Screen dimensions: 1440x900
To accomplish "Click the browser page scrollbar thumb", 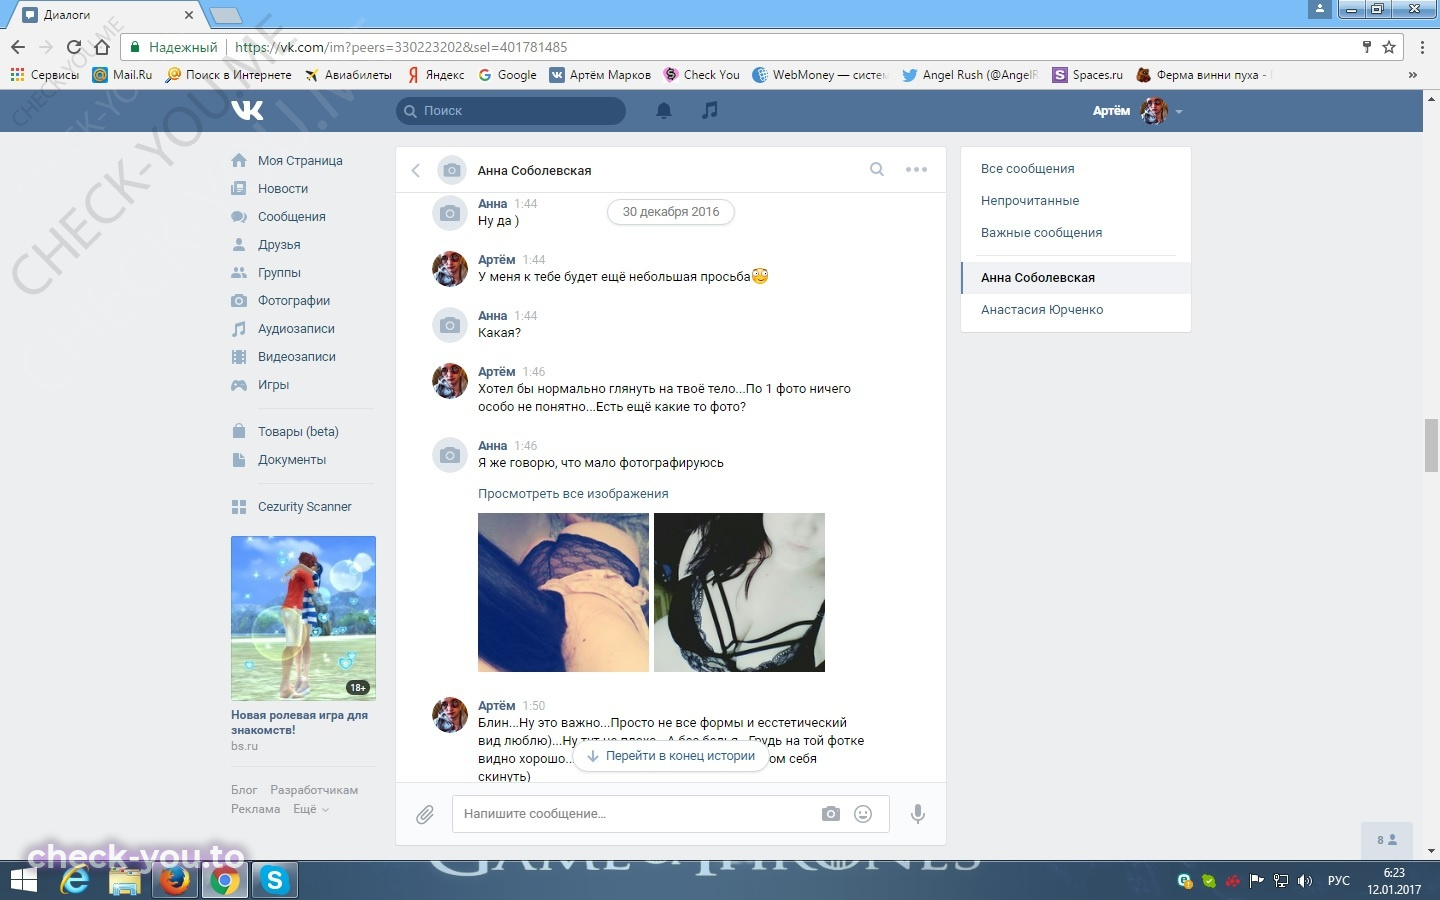I will click(x=1431, y=446).
